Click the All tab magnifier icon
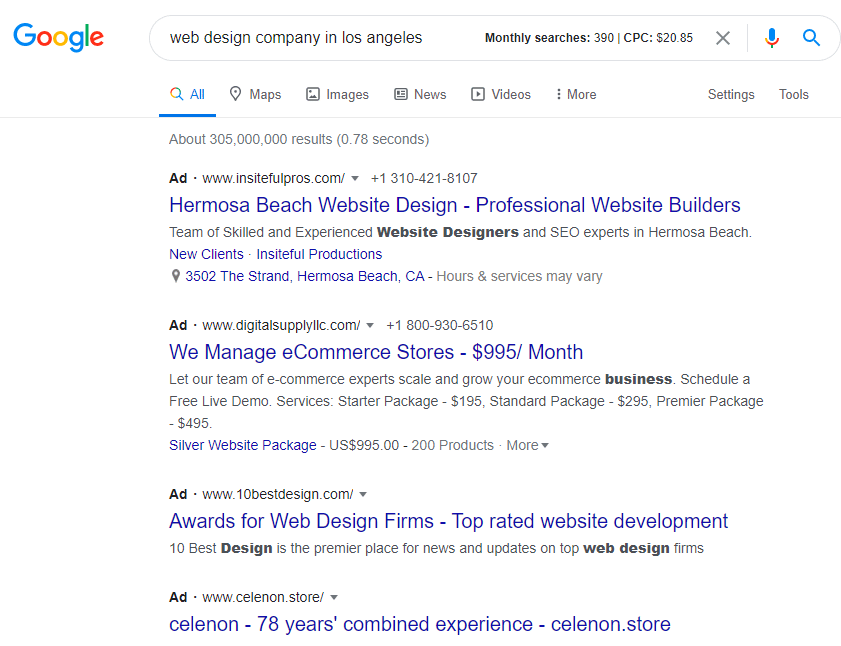The image size is (841, 646). pyautogui.click(x=176, y=94)
